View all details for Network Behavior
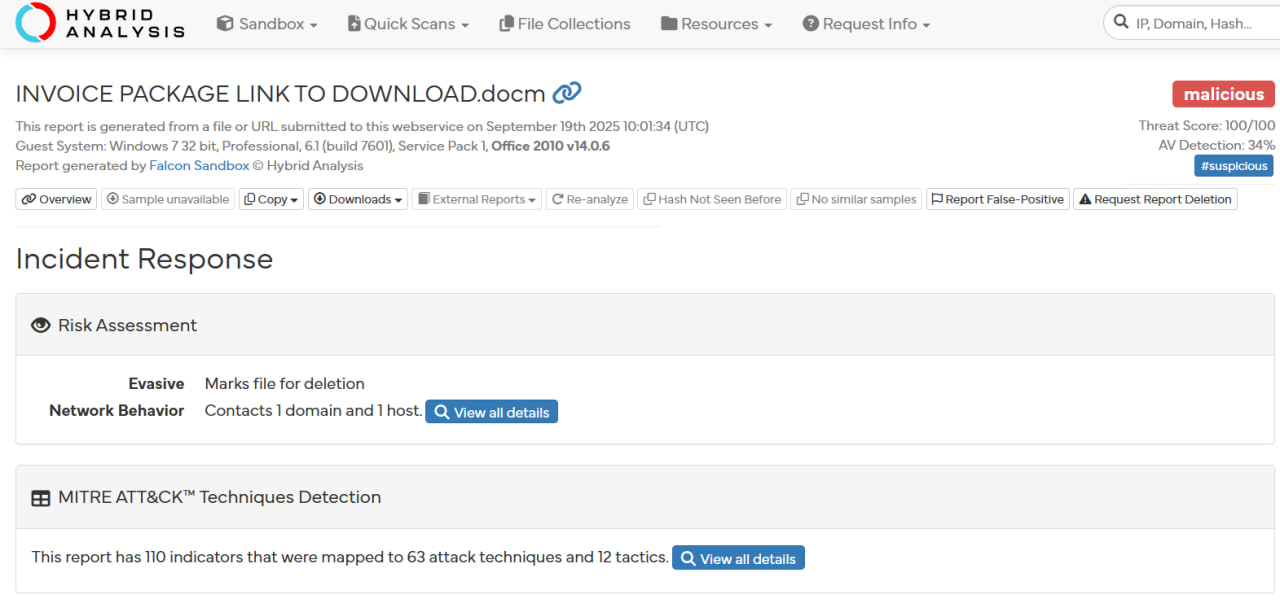1280x612 pixels. coord(491,412)
